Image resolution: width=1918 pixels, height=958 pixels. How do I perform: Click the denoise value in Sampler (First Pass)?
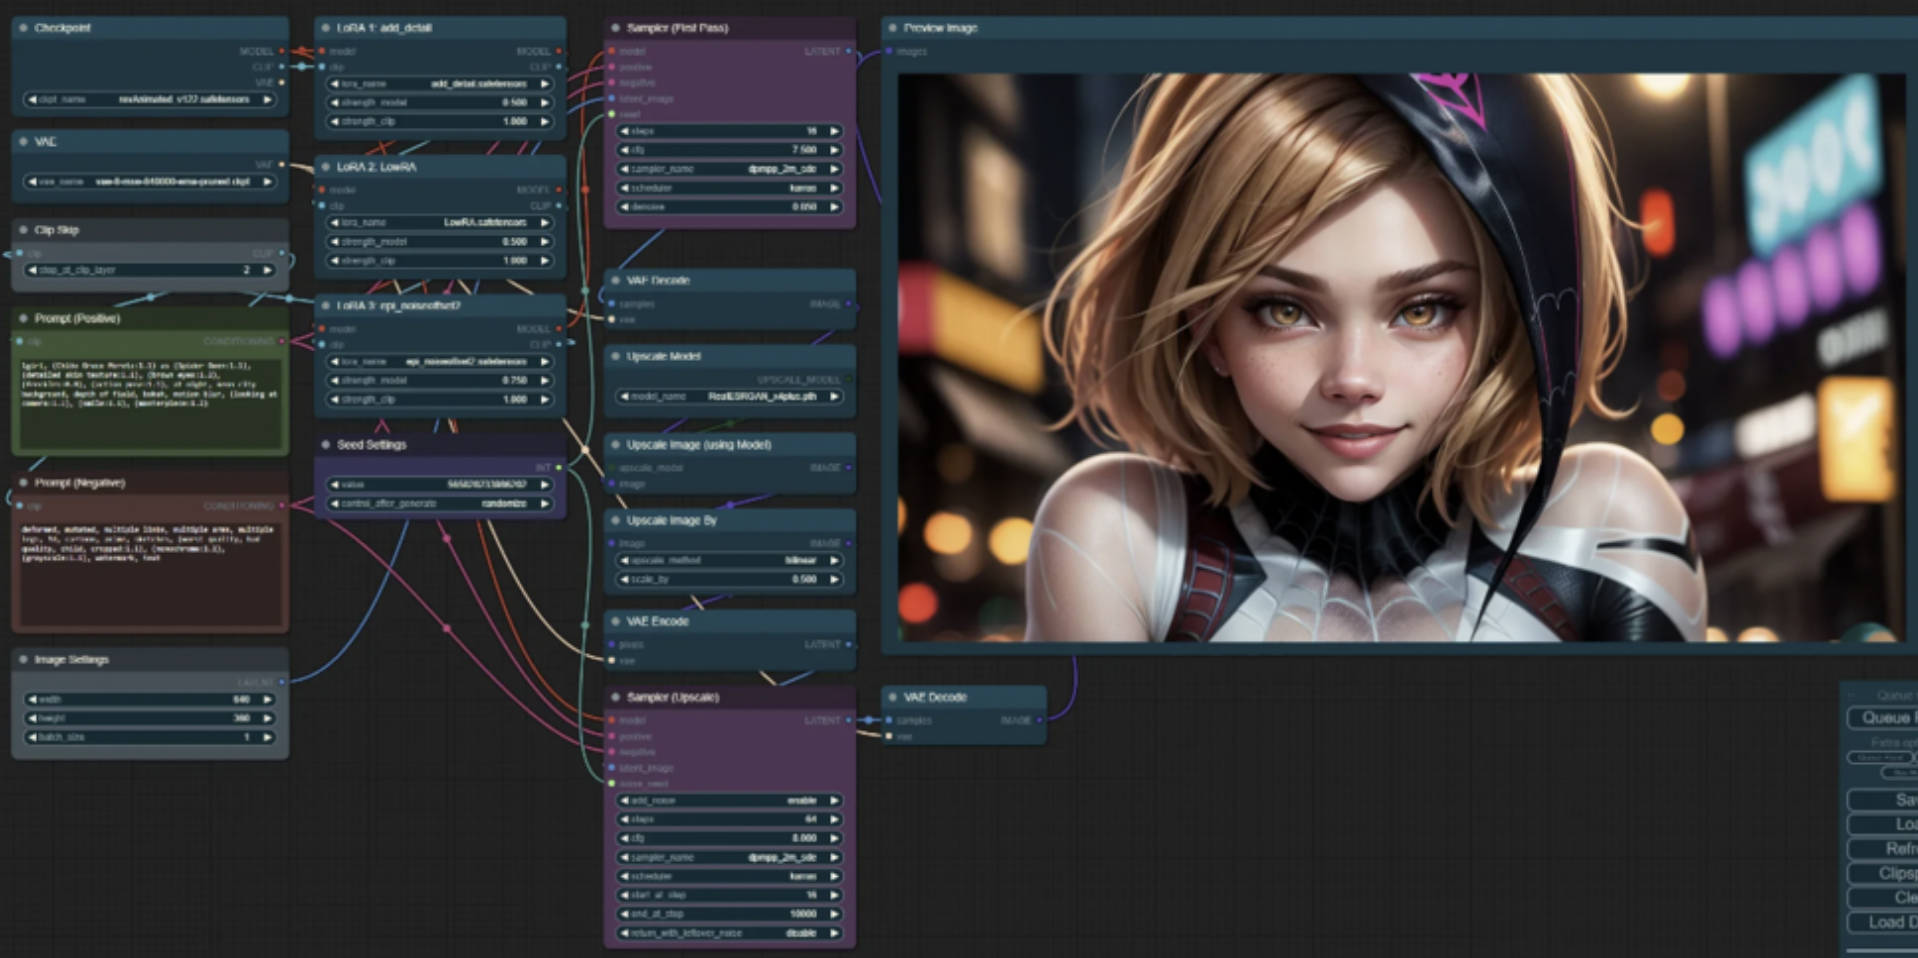tap(804, 207)
